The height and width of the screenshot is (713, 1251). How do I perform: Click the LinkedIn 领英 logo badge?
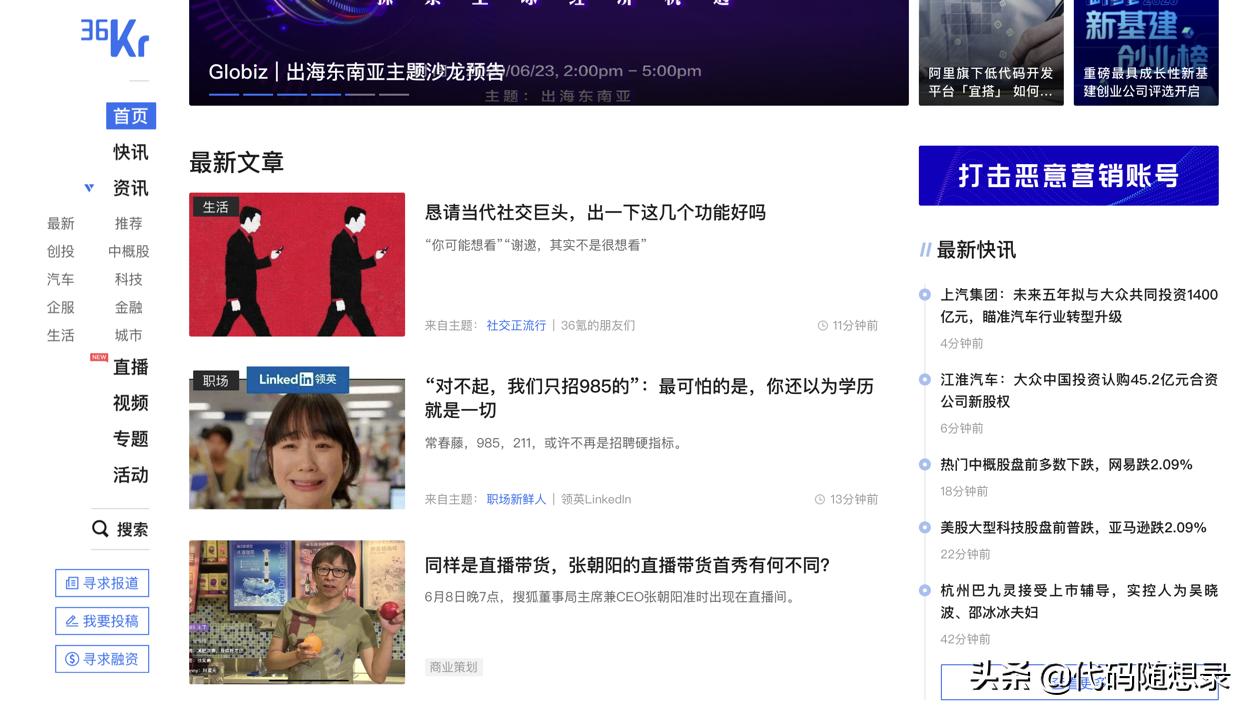coord(297,380)
